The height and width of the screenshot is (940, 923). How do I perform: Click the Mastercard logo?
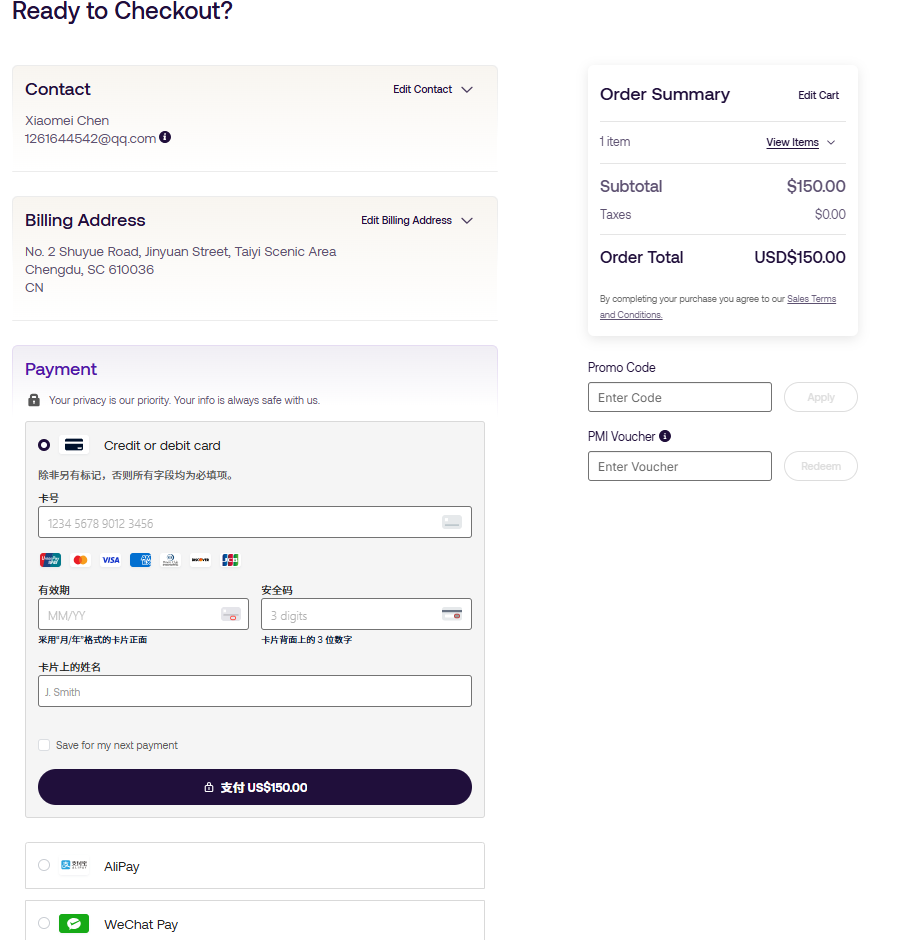coord(81,560)
